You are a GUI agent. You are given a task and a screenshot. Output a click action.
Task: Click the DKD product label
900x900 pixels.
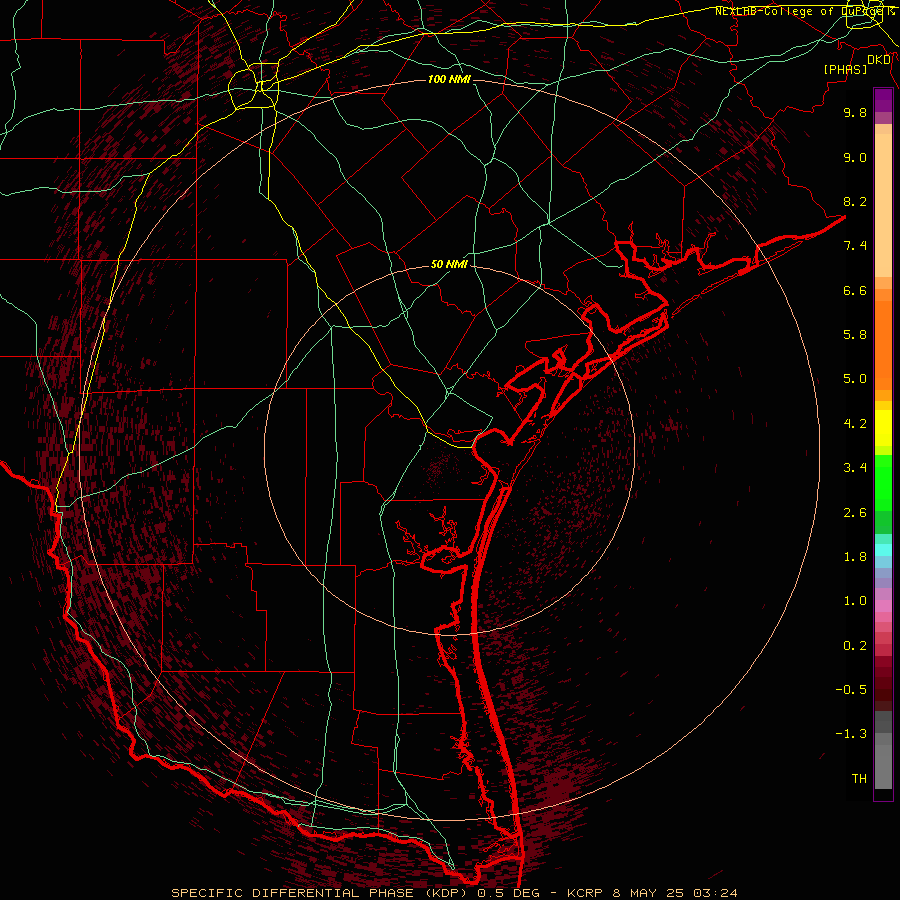point(879,60)
